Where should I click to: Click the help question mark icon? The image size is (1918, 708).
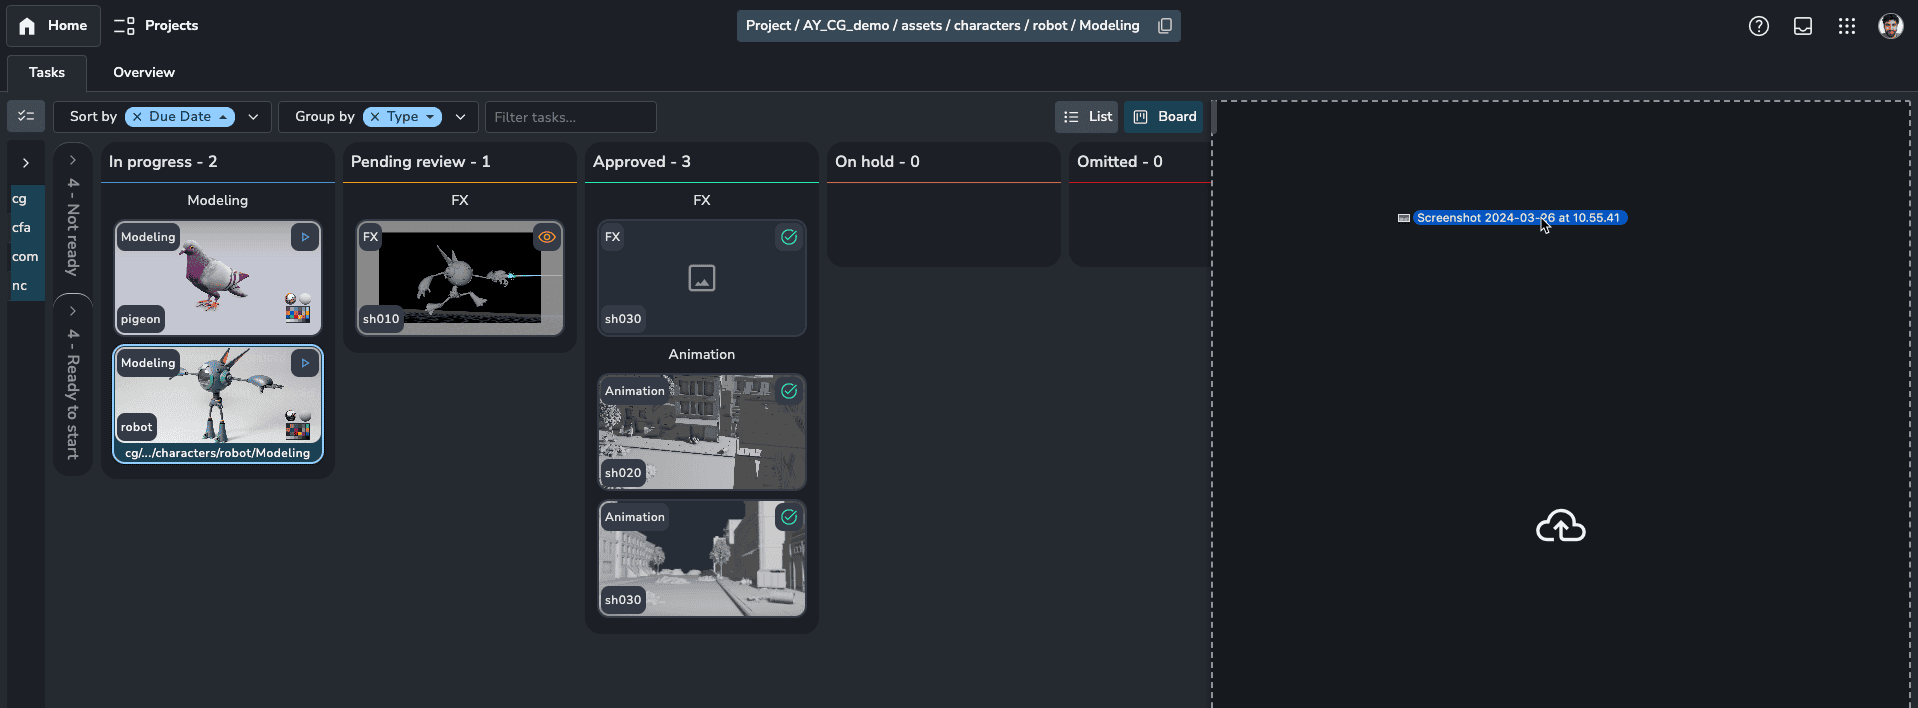pyautogui.click(x=1758, y=26)
